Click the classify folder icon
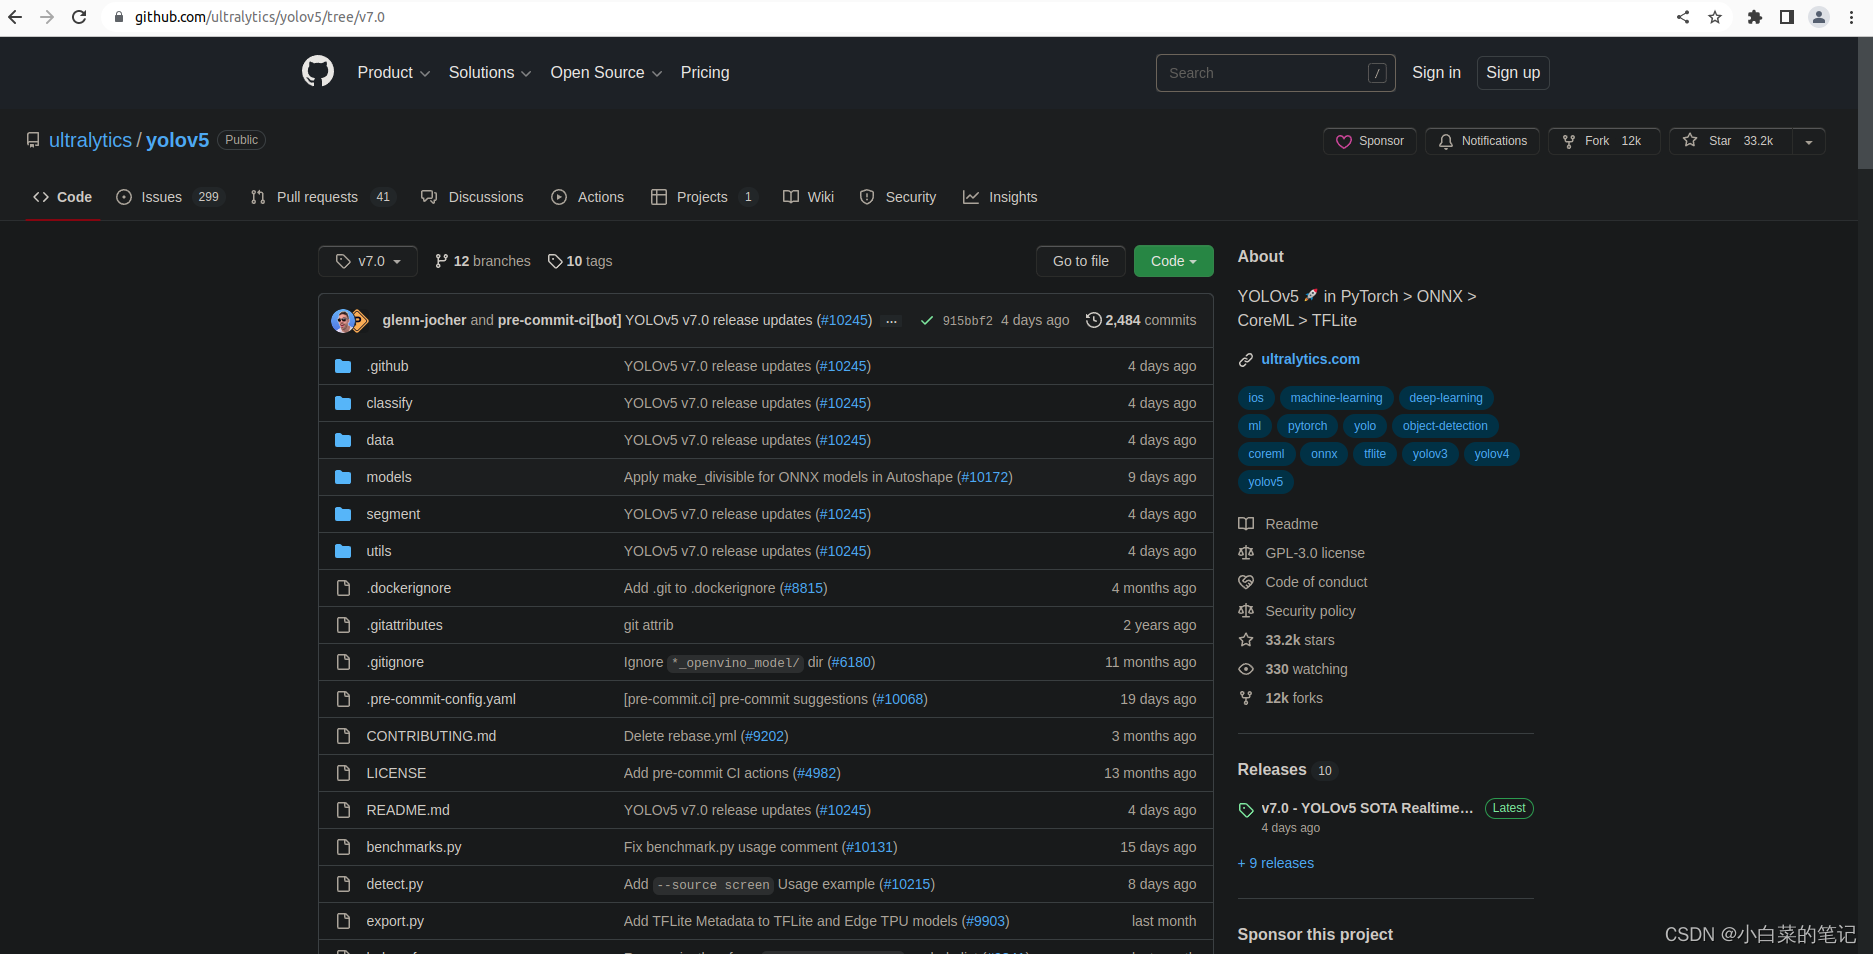1873x954 pixels. [x=343, y=403]
